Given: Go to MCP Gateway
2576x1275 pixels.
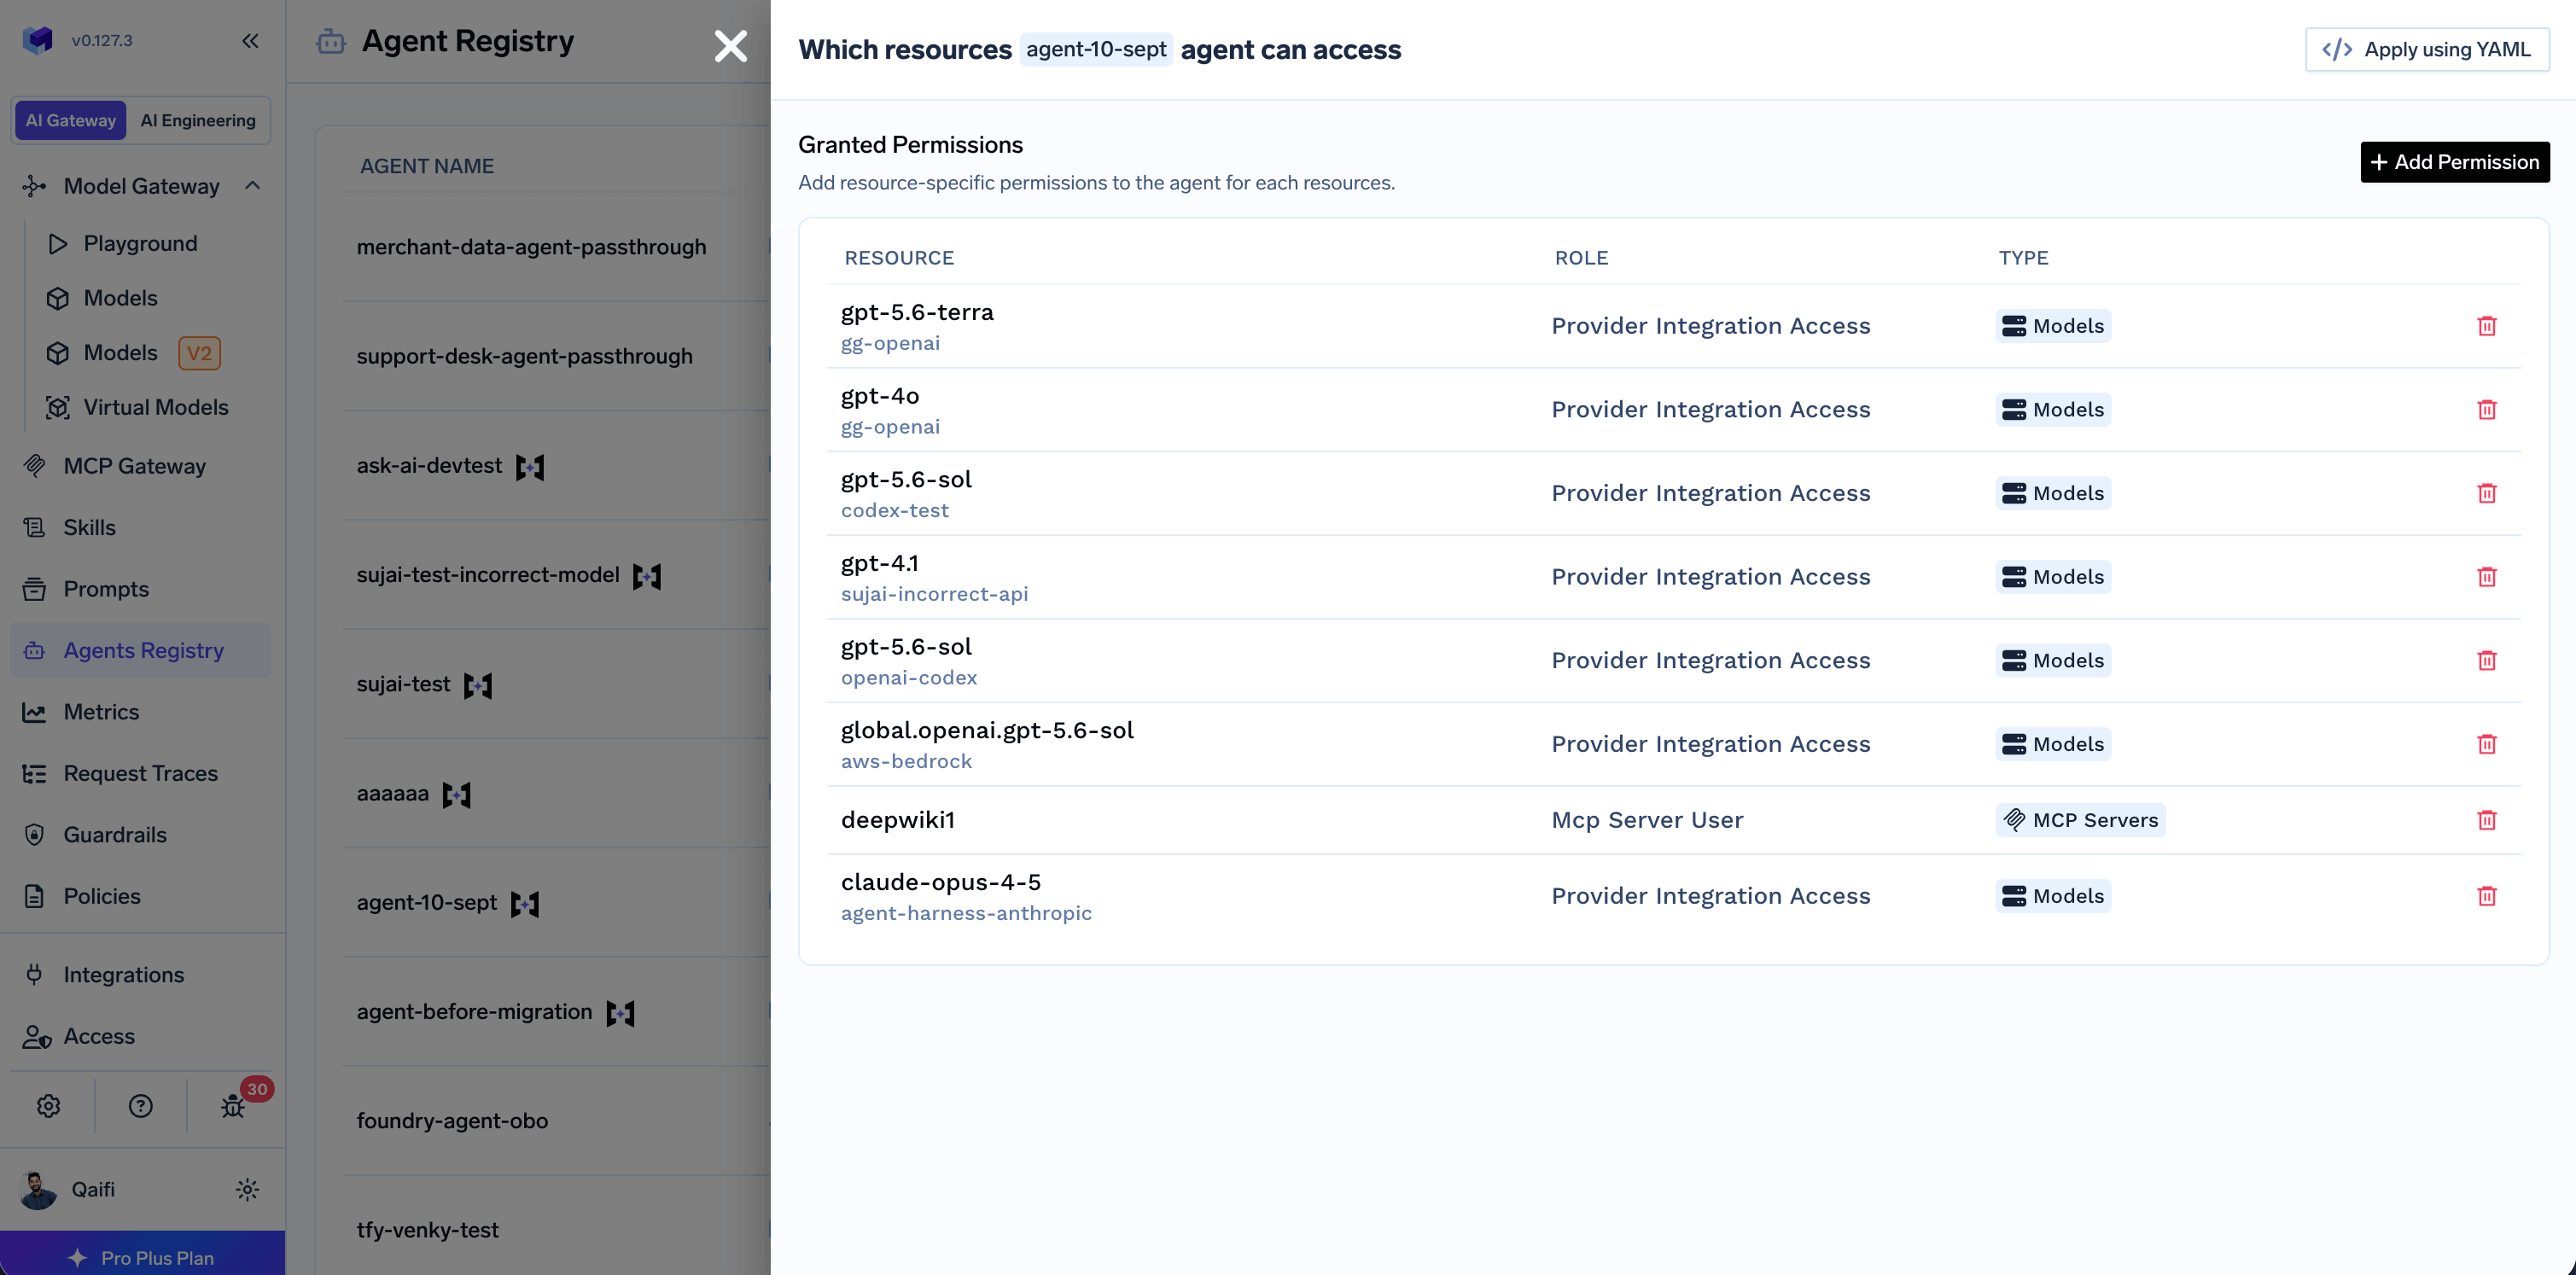Looking at the screenshot, I should coord(134,466).
